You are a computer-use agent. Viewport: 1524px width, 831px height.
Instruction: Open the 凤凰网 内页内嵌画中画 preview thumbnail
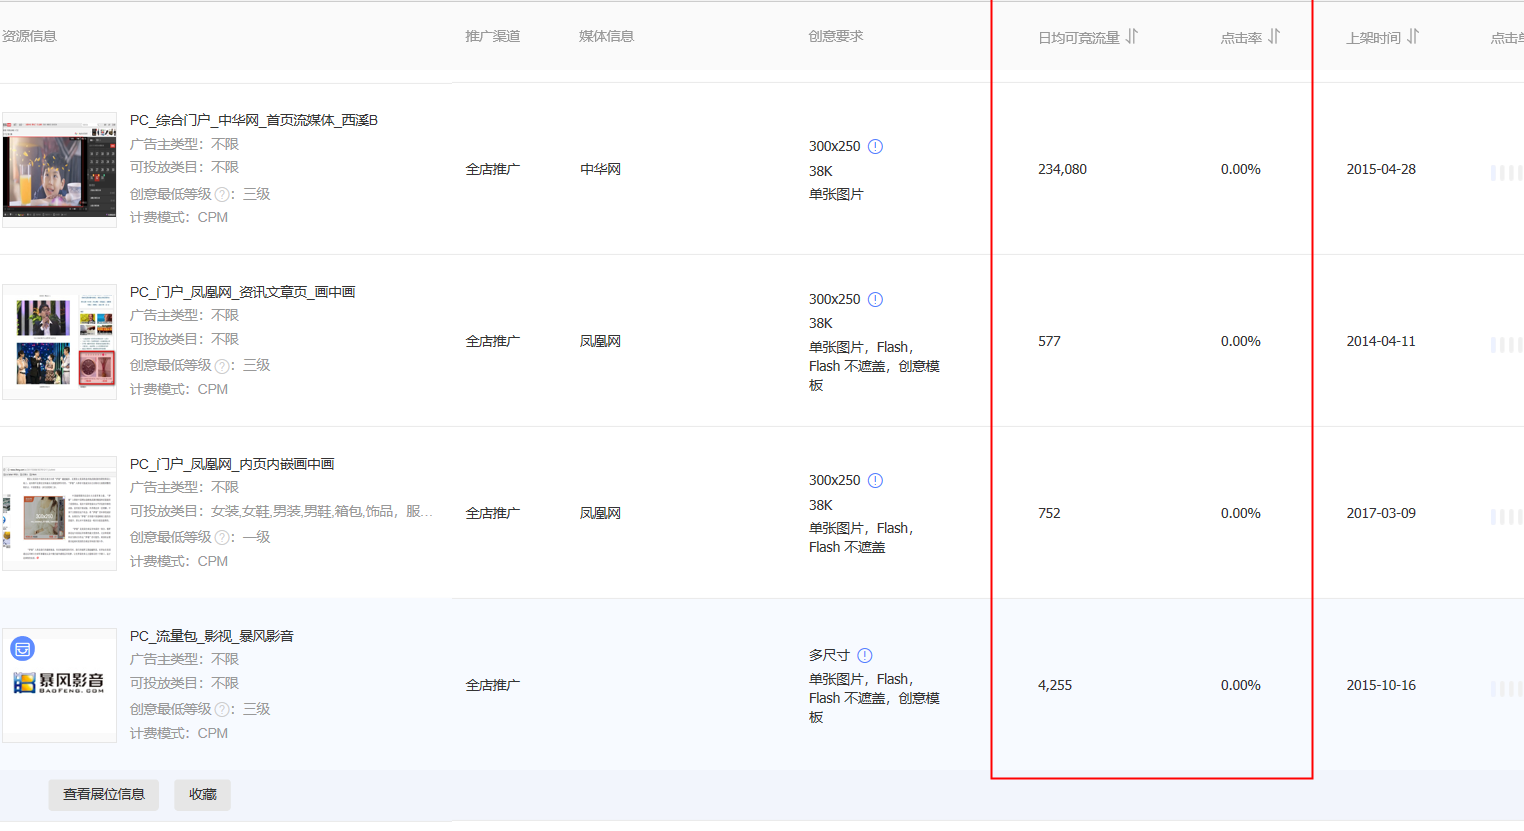[x=59, y=514]
